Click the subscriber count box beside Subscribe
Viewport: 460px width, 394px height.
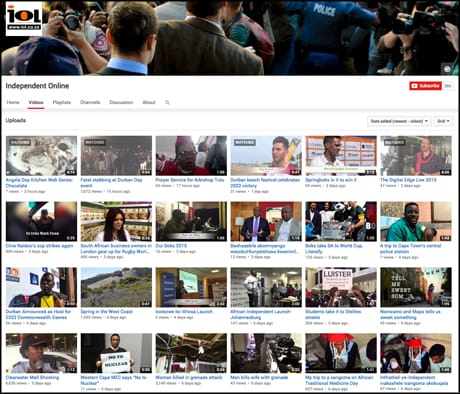448,86
